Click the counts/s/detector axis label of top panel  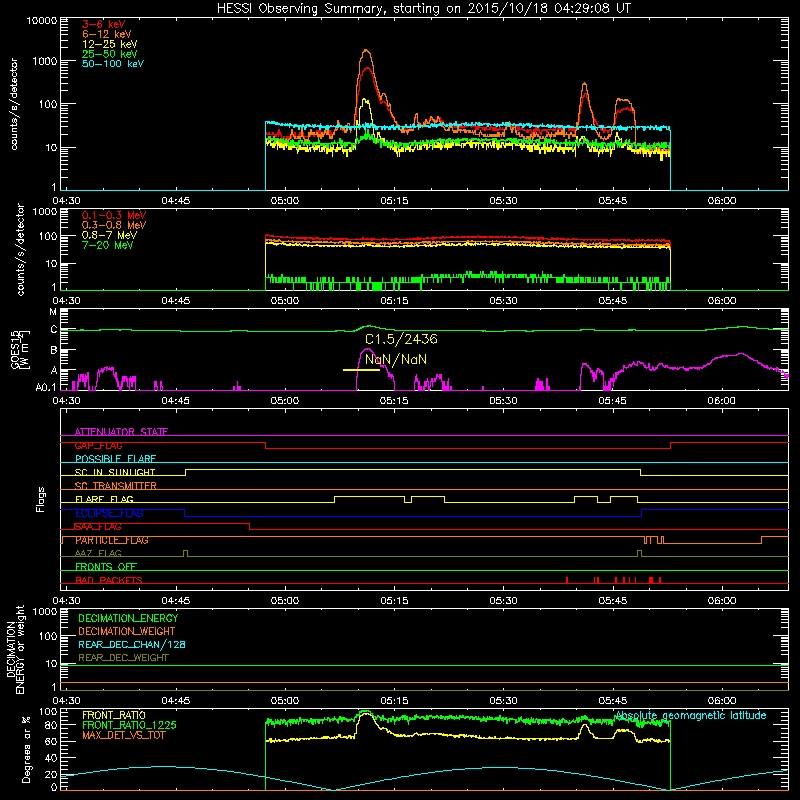14,104
